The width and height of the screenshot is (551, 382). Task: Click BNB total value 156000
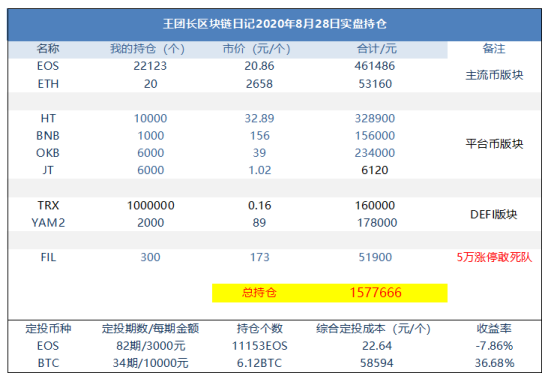375,136
